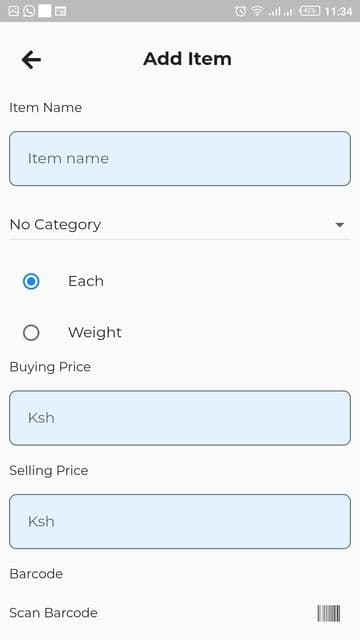This screenshot has width=360, height=640.
Task: Tap the alarm clock status icon
Action: 240,11
